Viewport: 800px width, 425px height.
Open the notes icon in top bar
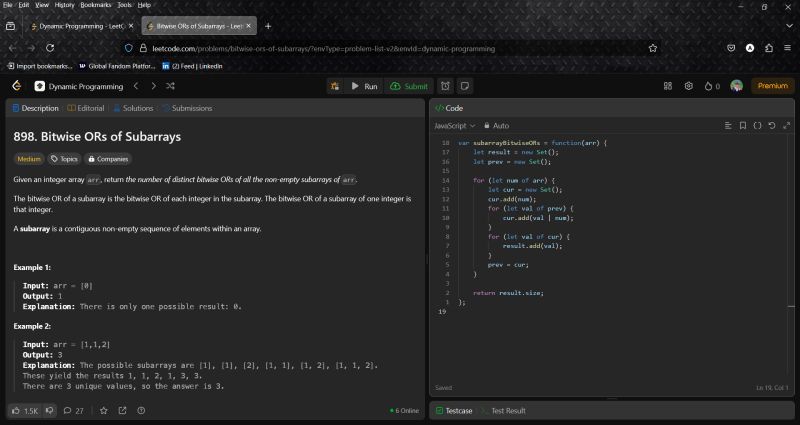(465, 86)
